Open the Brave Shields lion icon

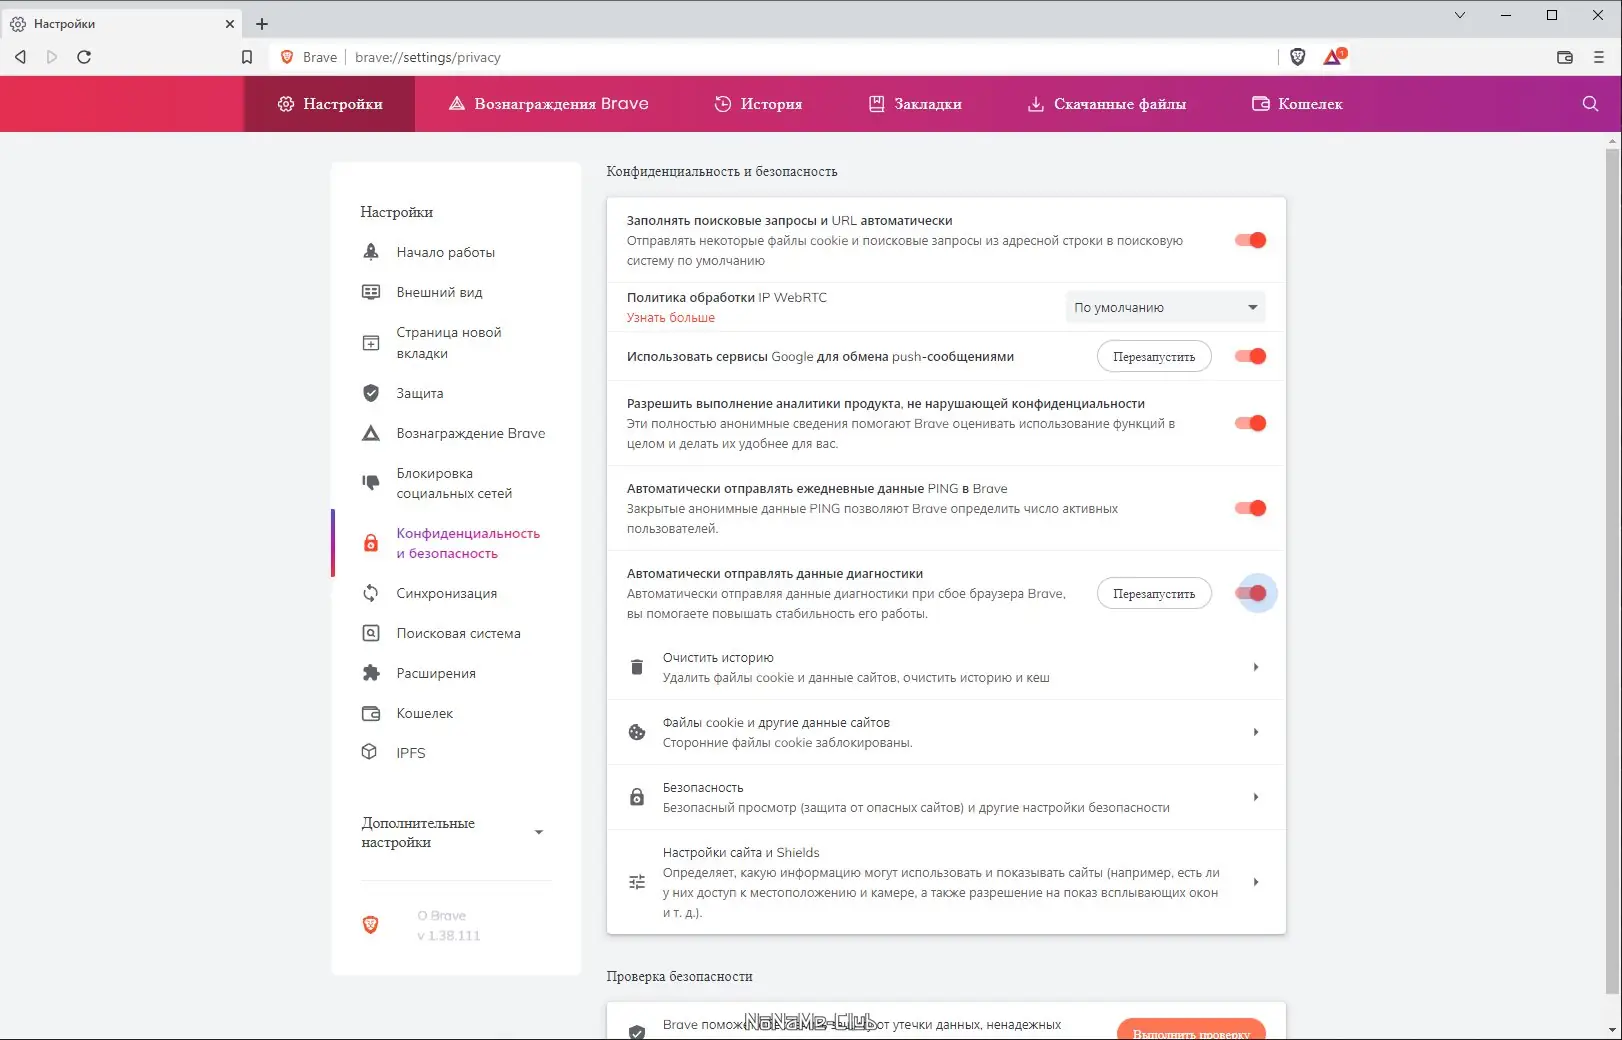click(1298, 57)
